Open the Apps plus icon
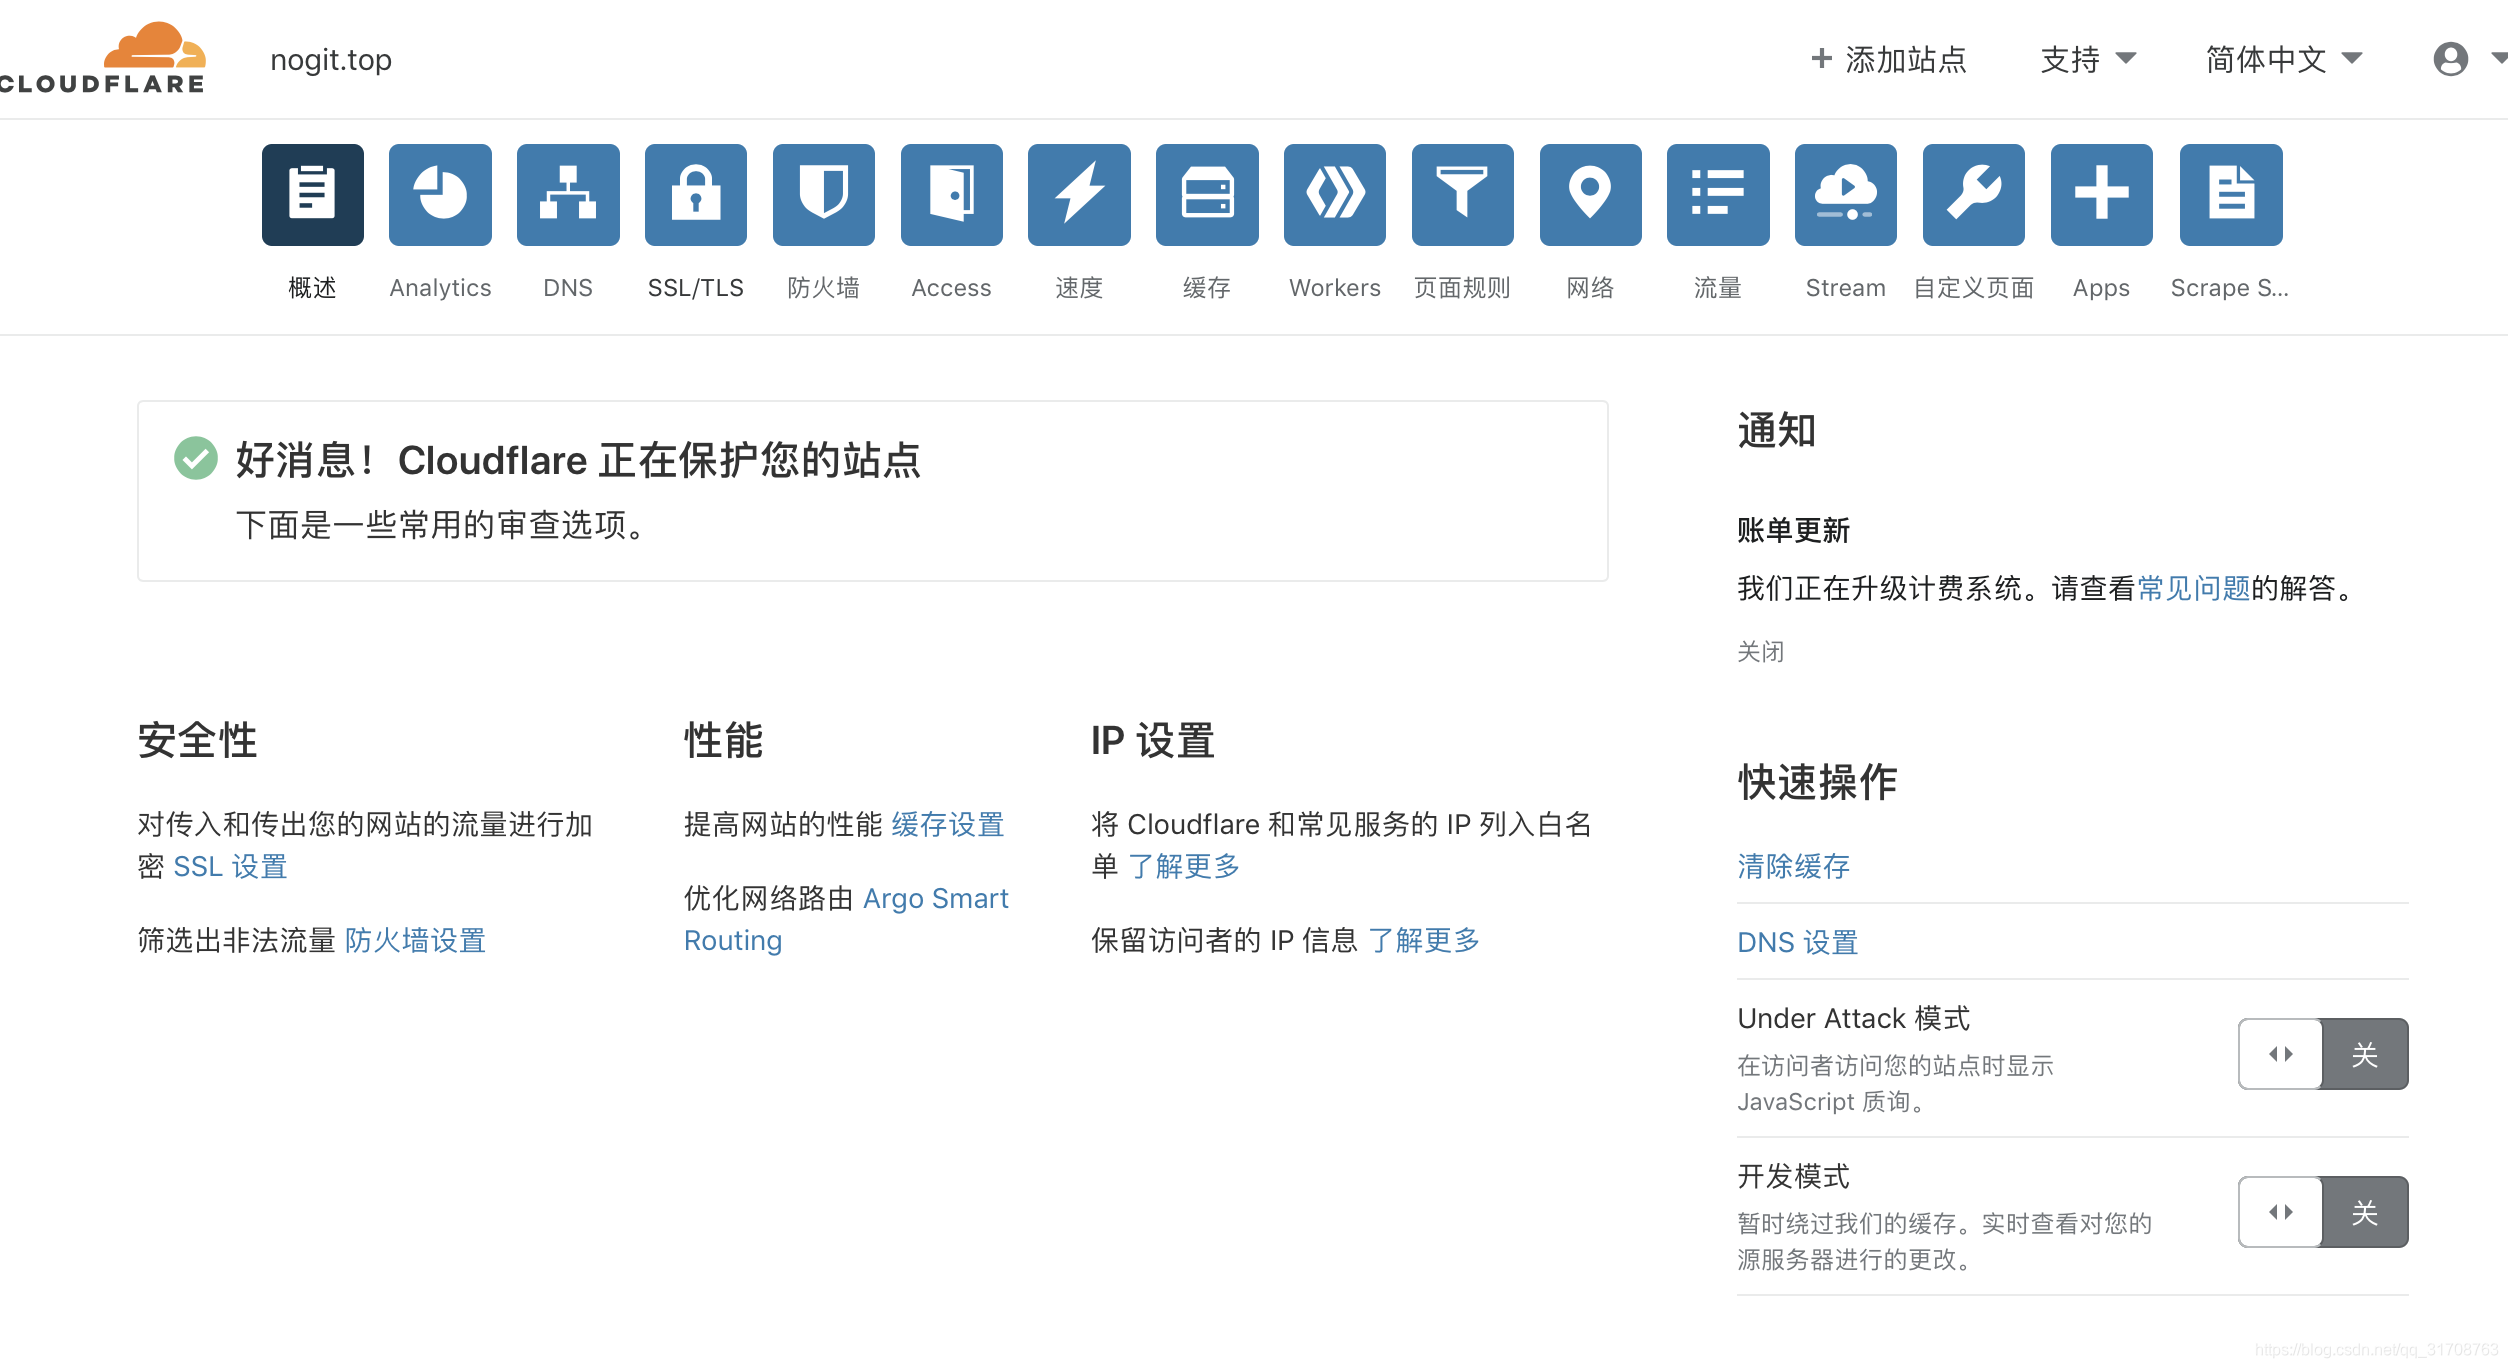This screenshot has width=2508, height=1368. coord(2102,194)
